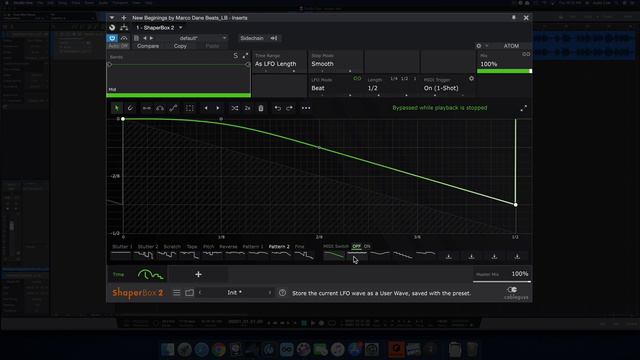Select the Scratch wave preset

(x=172, y=253)
